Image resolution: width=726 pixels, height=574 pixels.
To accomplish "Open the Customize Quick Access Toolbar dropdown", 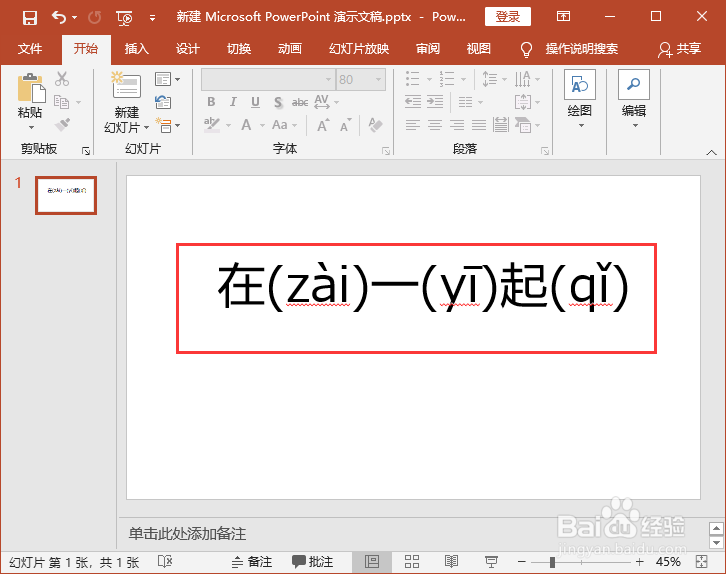I will click(x=152, y=18).
